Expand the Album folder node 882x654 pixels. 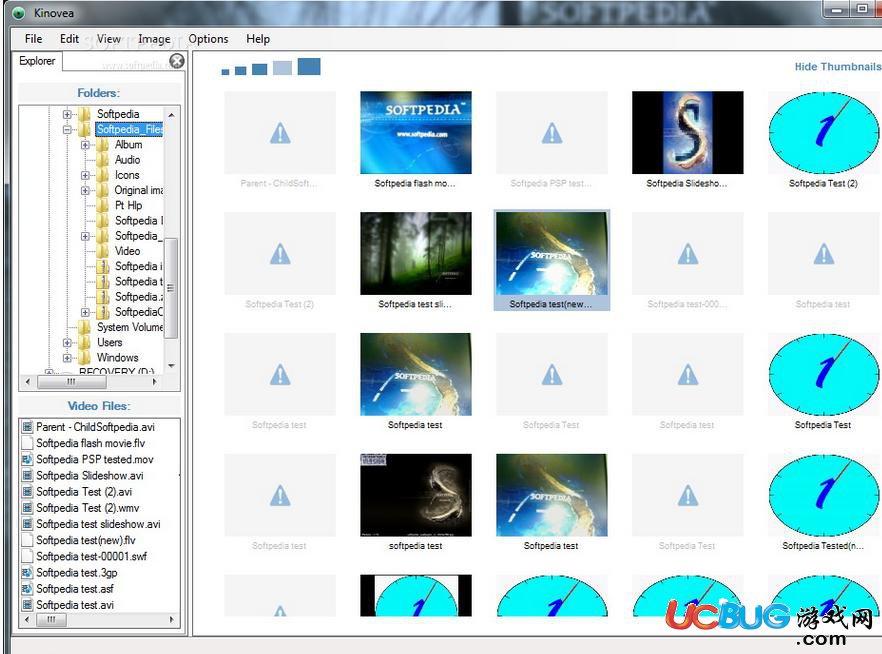pyautogui.click(x=85, y=145)
